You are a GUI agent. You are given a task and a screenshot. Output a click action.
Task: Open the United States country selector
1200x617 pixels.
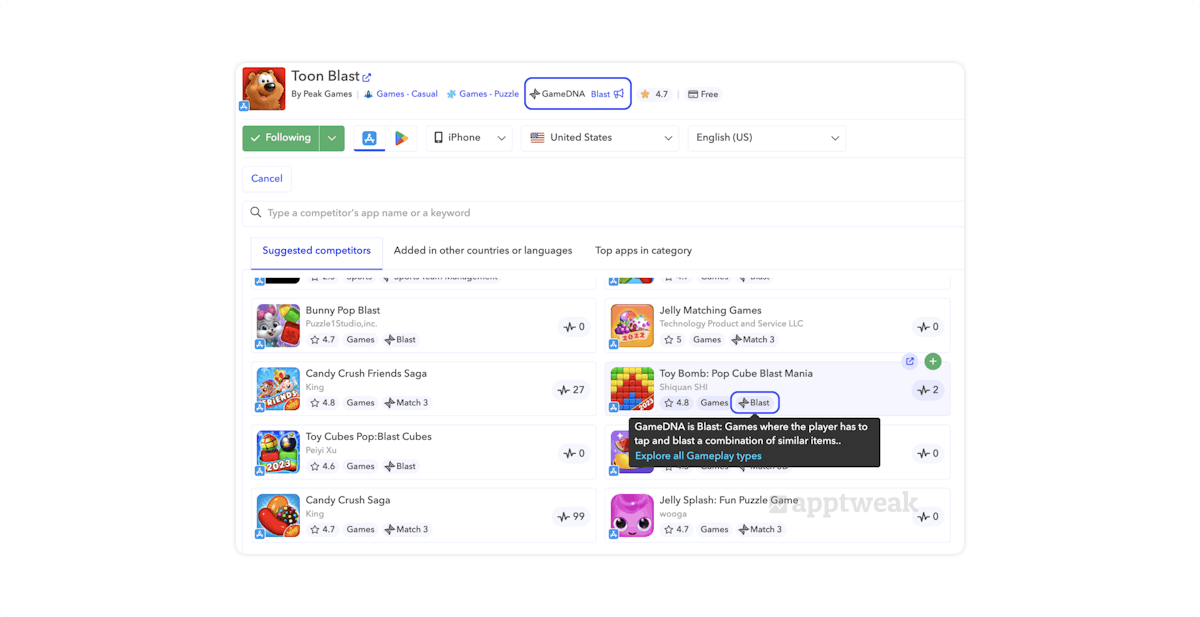click(x=599, y=137)
